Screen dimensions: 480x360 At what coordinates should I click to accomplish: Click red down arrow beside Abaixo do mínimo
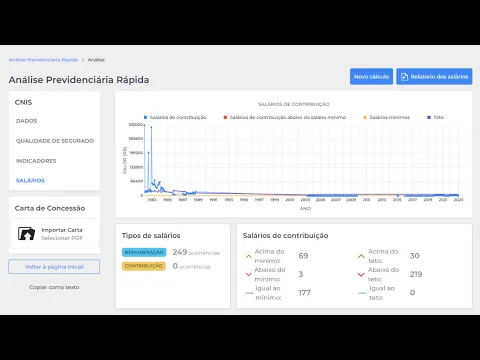point(248,274)
